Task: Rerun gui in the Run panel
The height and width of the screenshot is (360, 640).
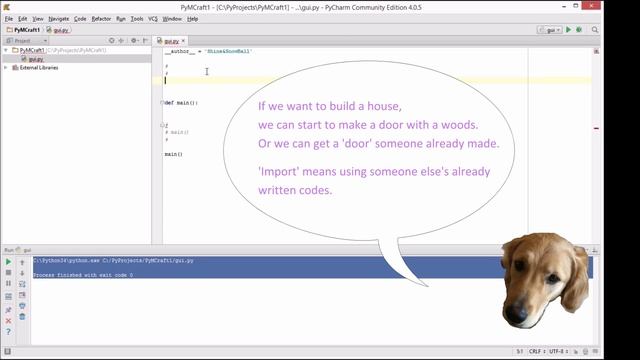Action: point(8,262)
